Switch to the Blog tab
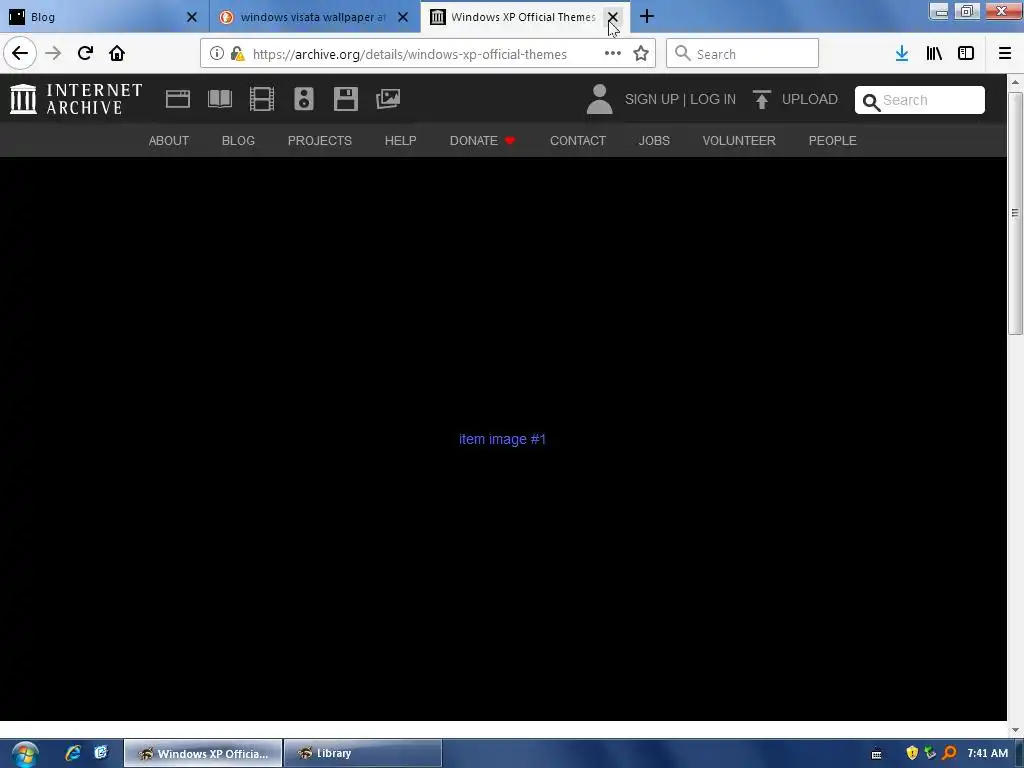This screenshot has width=1024, height=768. click(x=104, y=17)
